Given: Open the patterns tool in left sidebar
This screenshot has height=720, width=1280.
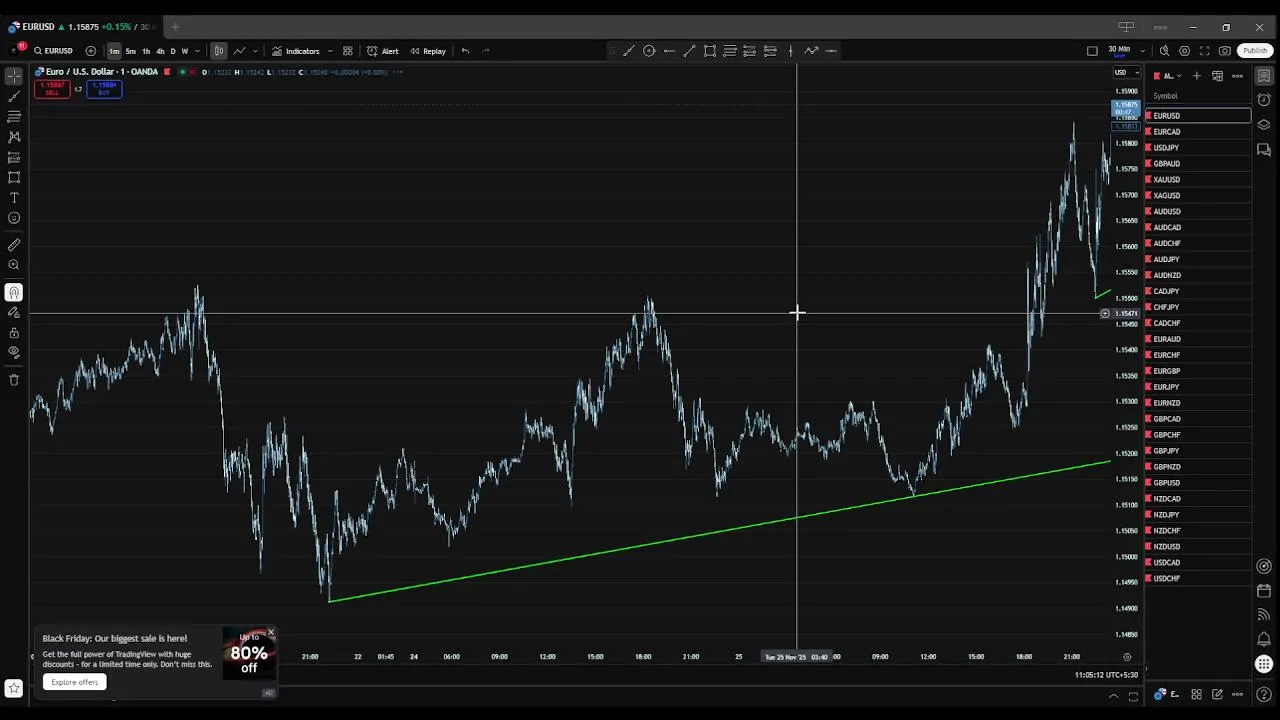Looking at the screenshot, I should [x=14, y=137].
